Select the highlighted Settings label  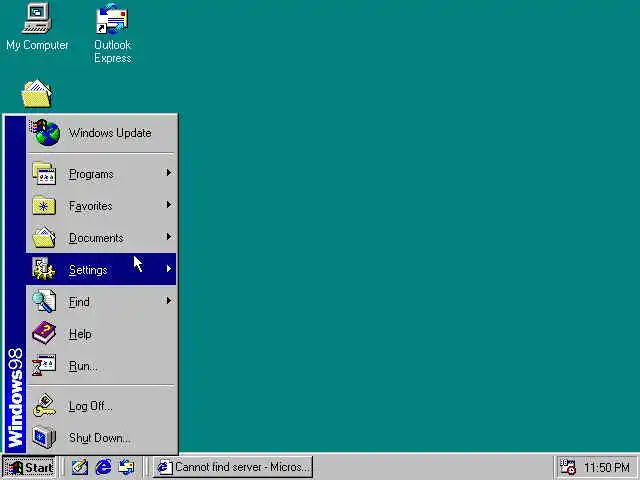pos(88,270)
